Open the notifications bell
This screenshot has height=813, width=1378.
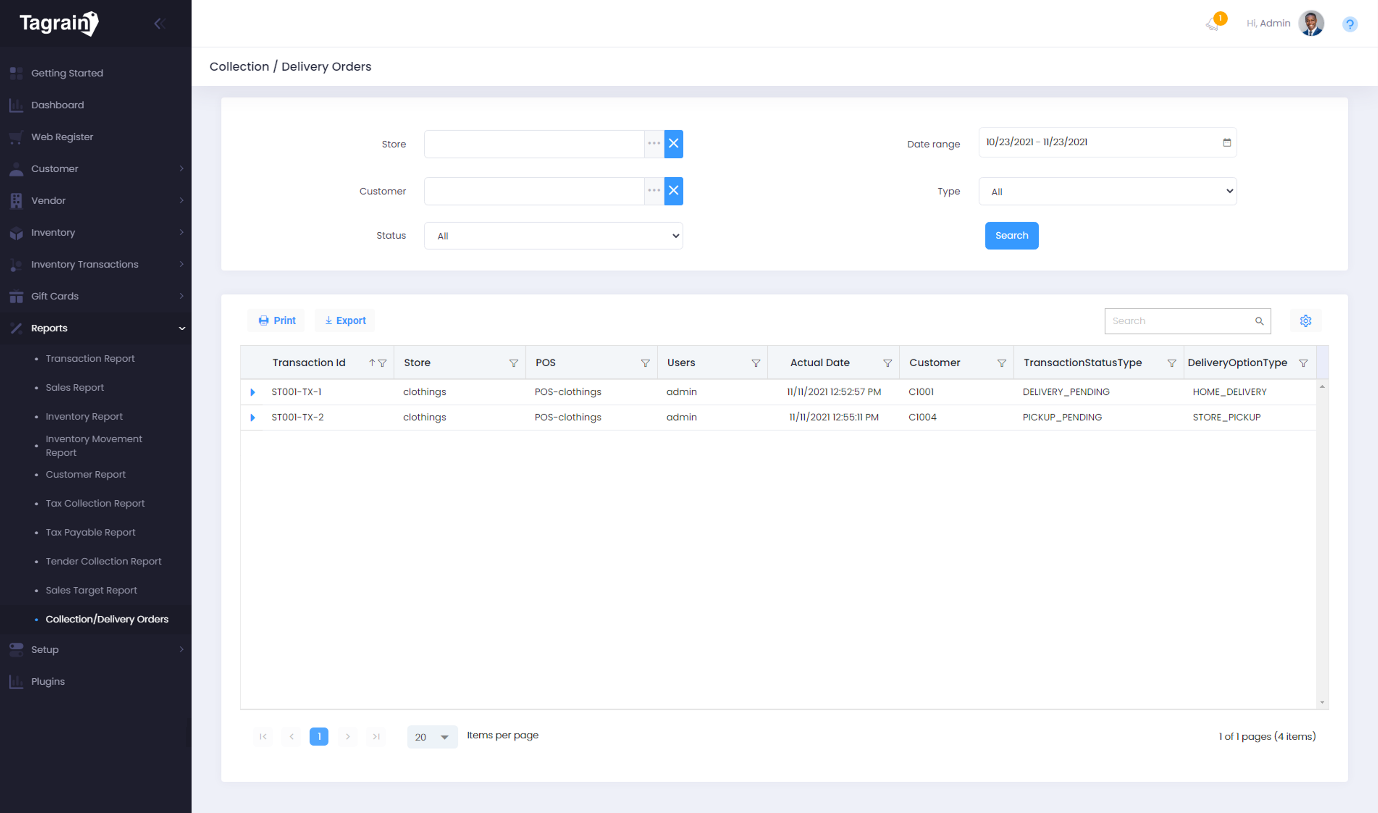(x=1212, y=23)
